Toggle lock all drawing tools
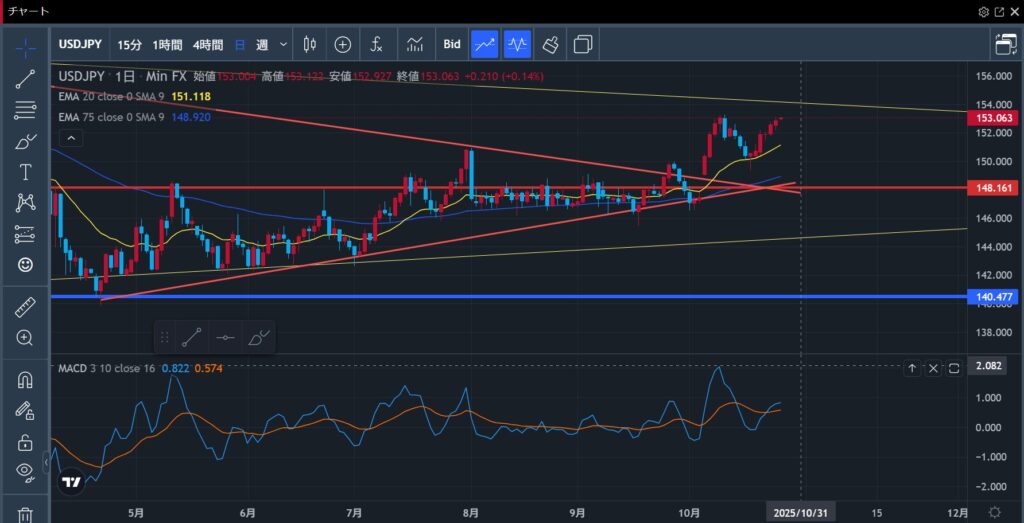Viewport: 1024px width, 523px height. pyautogui.click(x=25, y=441)
